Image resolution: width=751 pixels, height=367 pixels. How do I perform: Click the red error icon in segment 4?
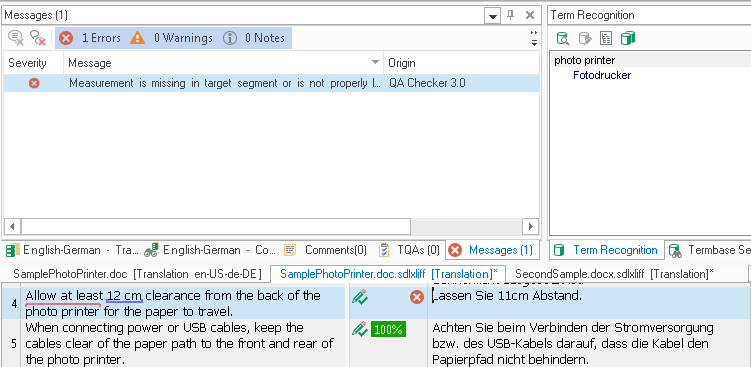(x=417, y=297)
